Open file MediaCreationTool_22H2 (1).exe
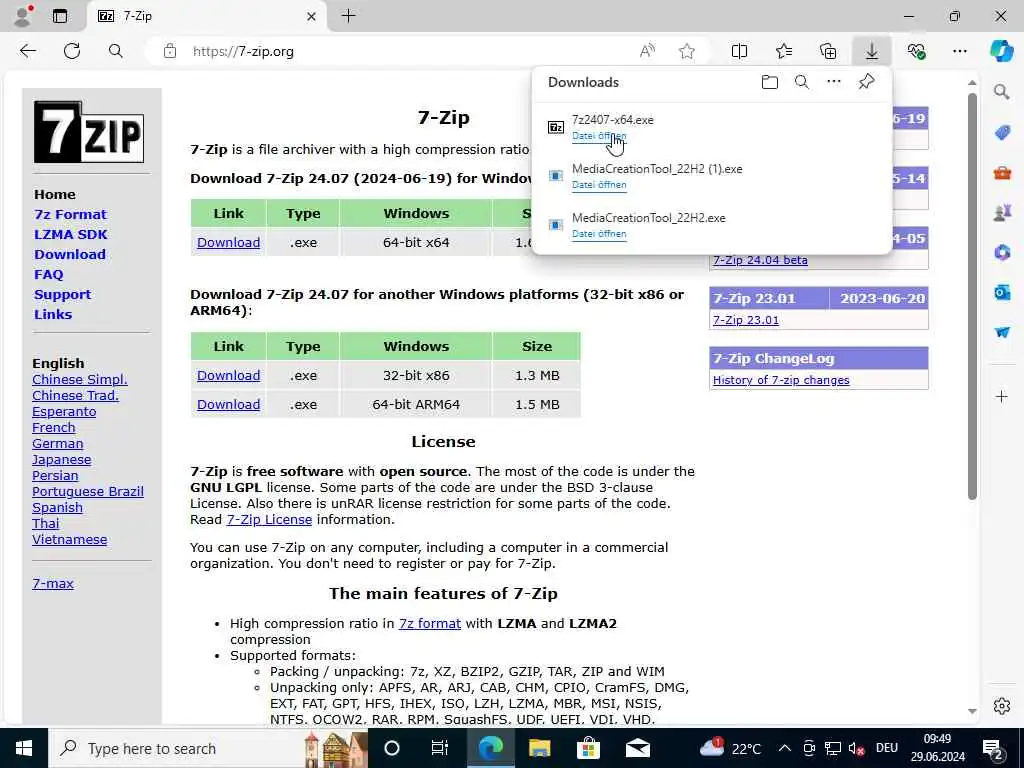The image size is (1024, 768). (599, 185)
